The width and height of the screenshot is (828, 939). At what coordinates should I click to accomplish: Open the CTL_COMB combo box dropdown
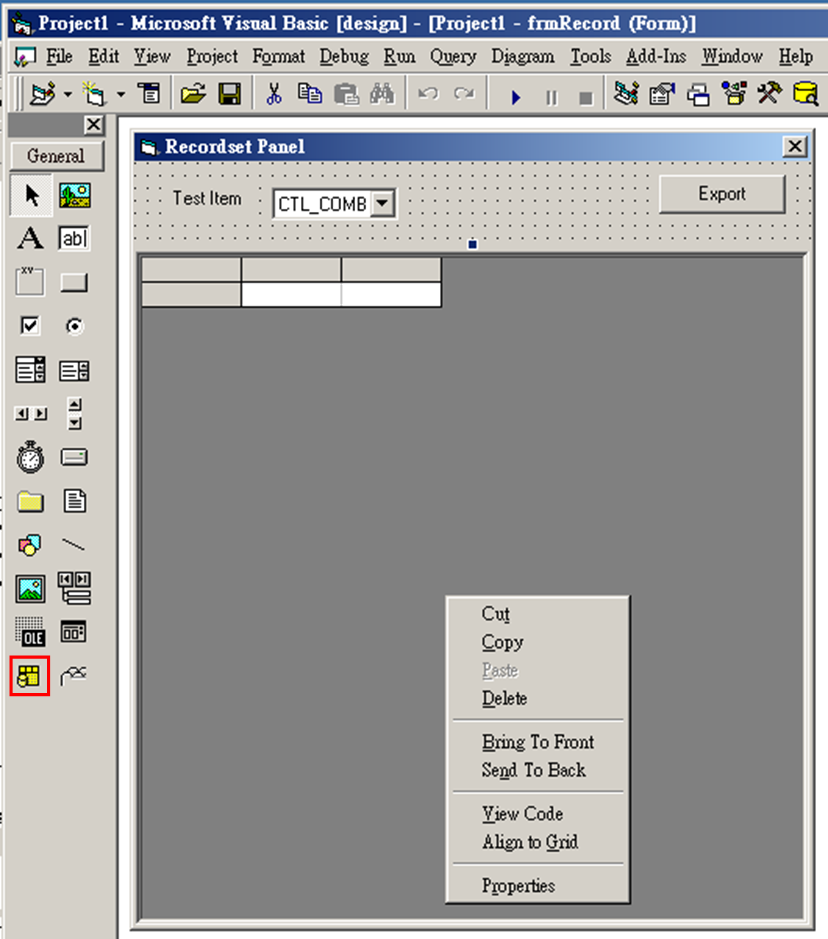(x=381, y=203)
